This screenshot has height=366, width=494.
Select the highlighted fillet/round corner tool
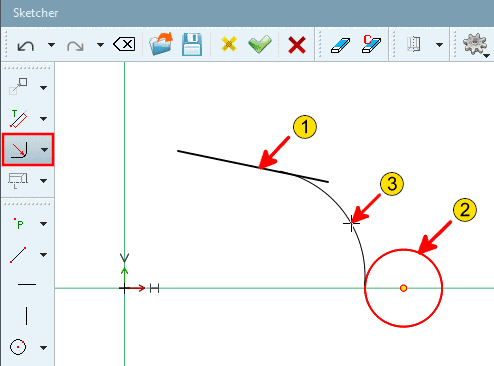[x=19, y=150]
